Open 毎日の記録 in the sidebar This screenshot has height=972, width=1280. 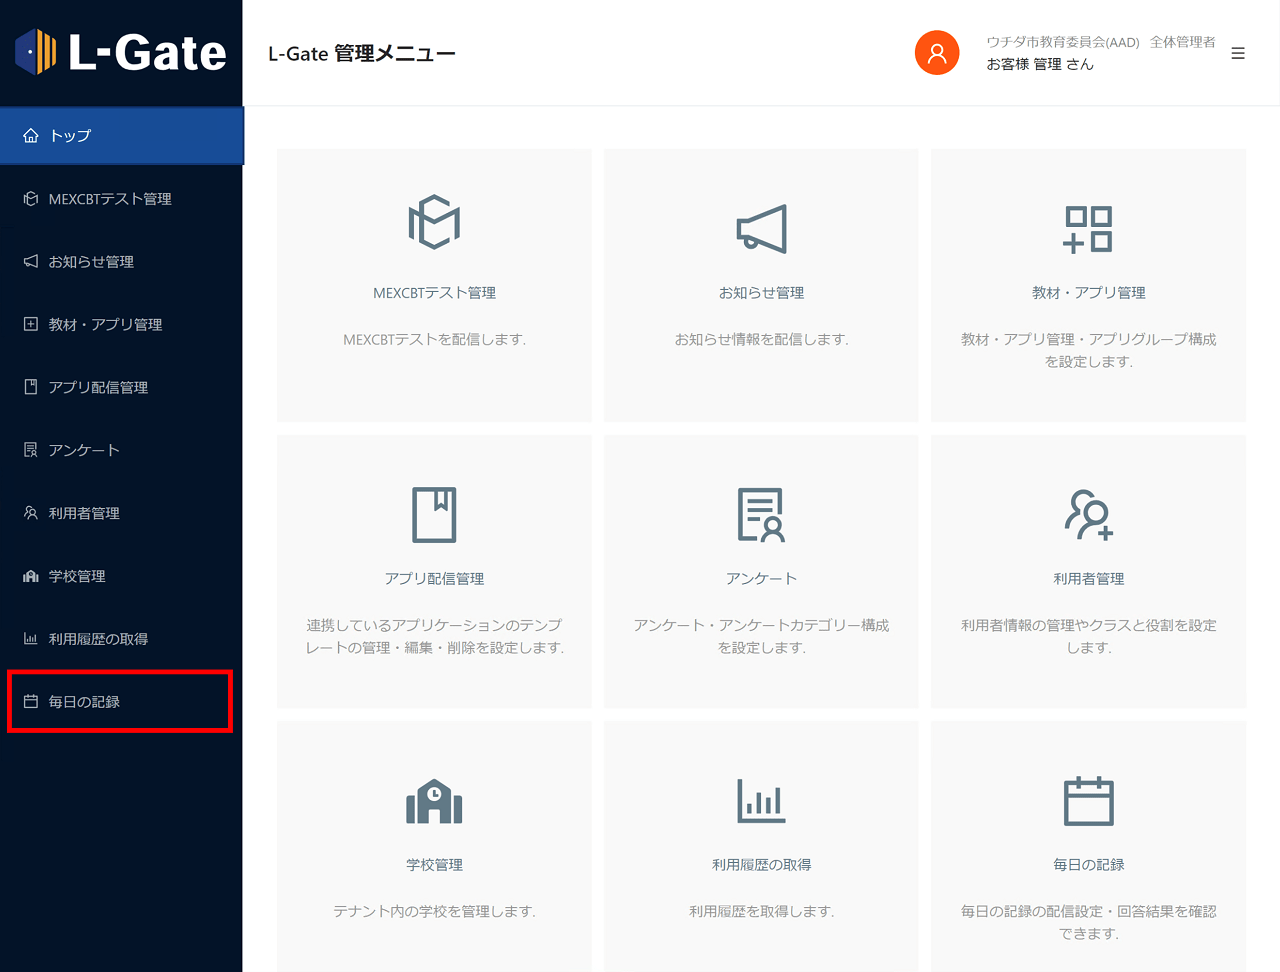120,701
